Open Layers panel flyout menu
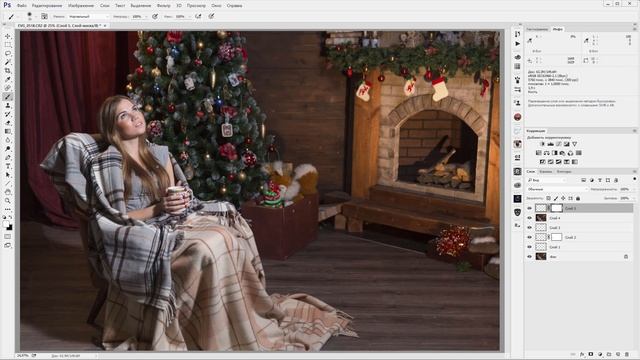The width and height of the screenshot is (640, 360). coord(635,171)
